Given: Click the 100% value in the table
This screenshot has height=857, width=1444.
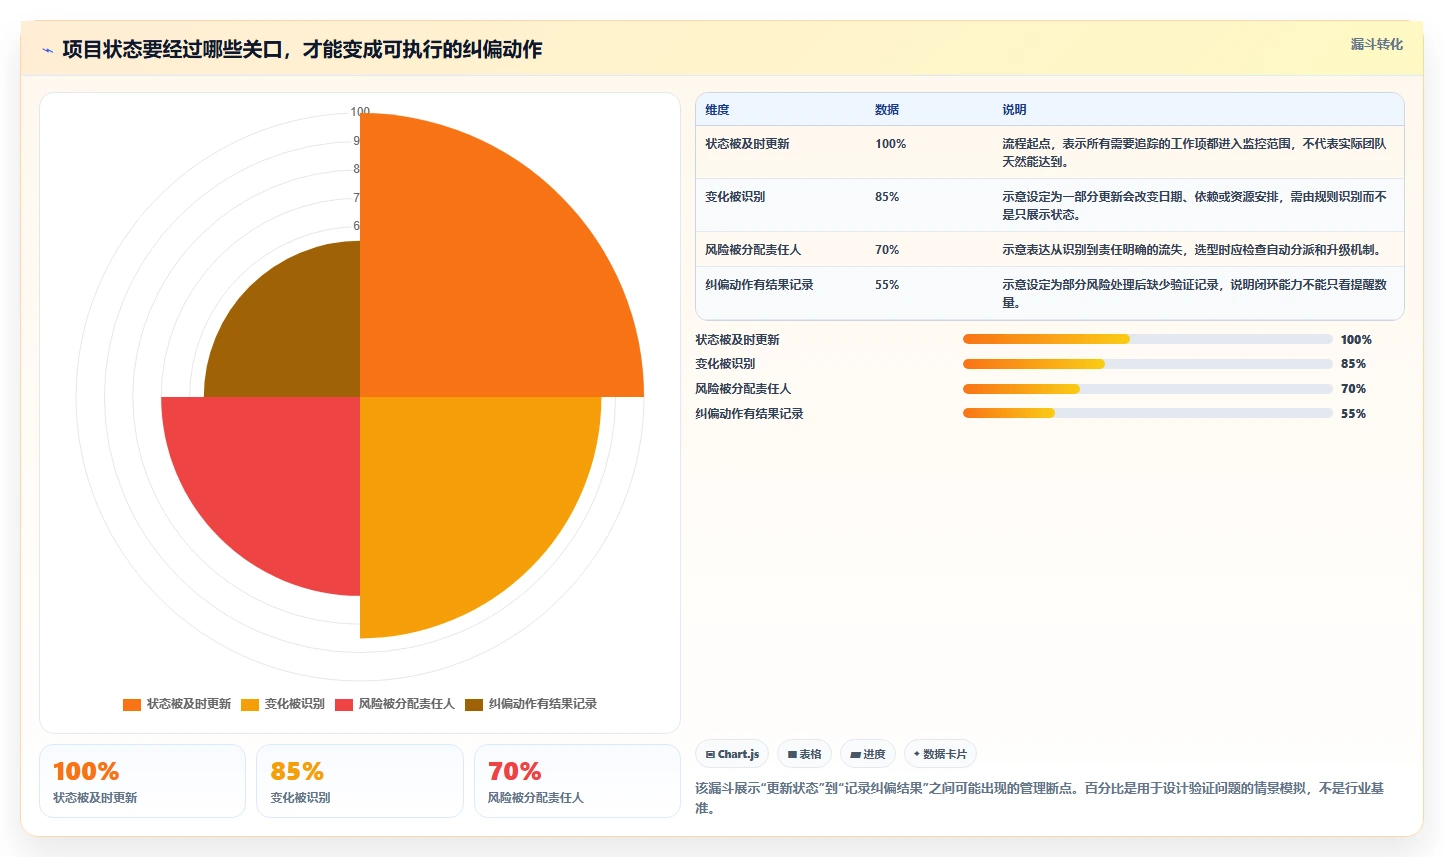Looking at the screenshot, I should 890,144.
